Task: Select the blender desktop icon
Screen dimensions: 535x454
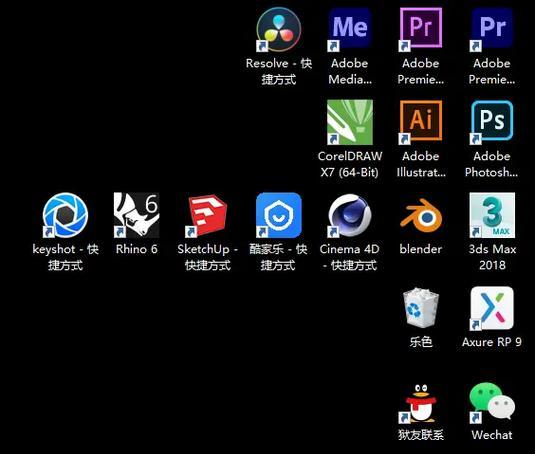Action: point(421,215)
